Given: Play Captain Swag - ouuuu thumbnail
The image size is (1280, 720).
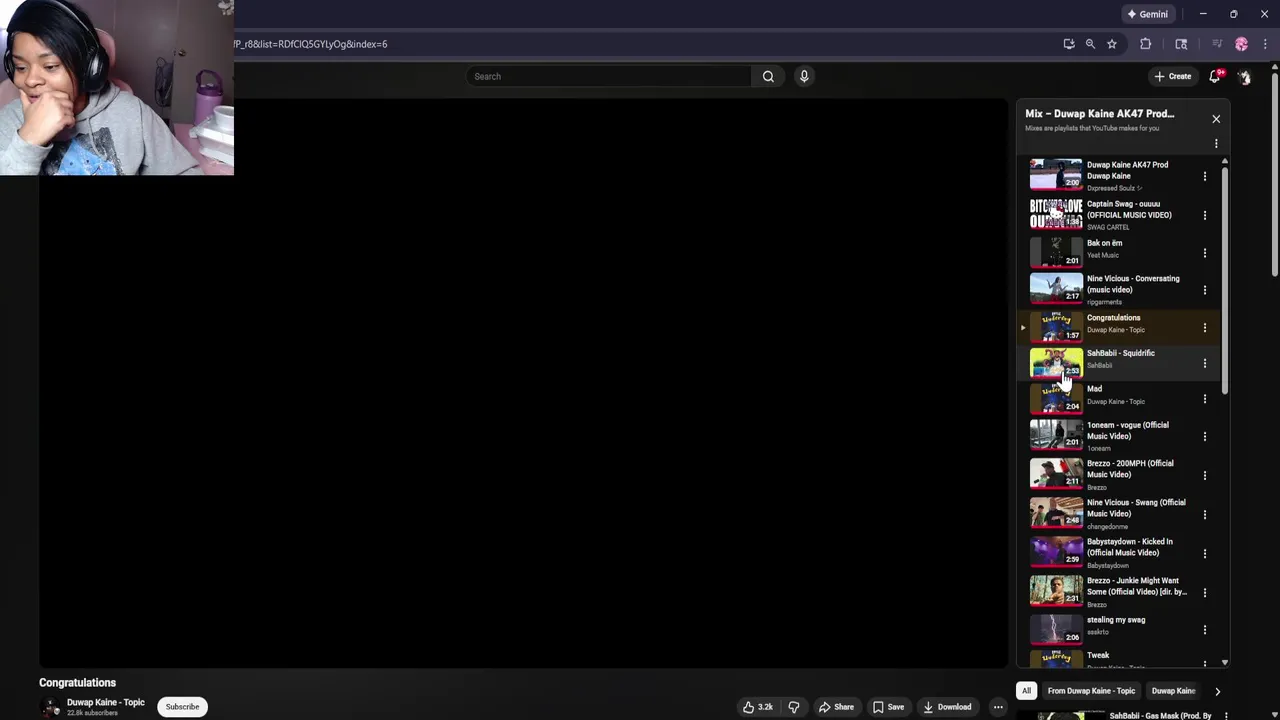Looking at the screenshot, I should tap(1056, 213).
